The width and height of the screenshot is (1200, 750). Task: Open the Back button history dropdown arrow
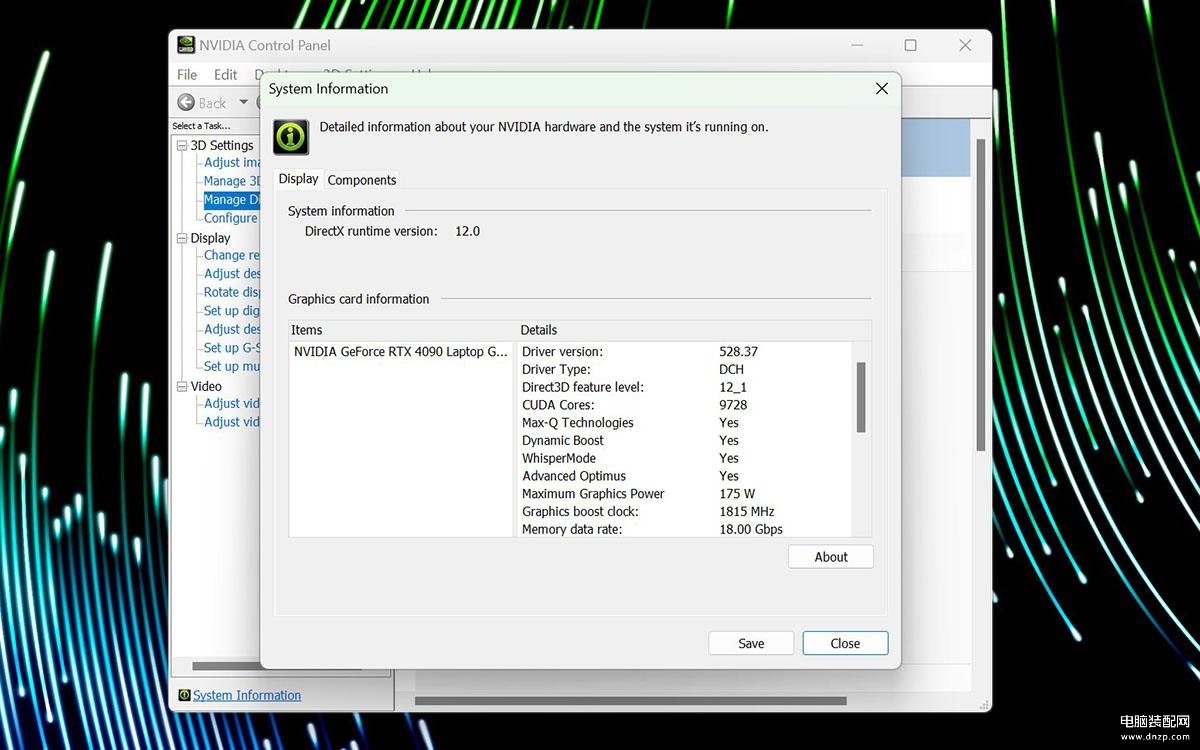pyautogui.click(x=243, y=102)
